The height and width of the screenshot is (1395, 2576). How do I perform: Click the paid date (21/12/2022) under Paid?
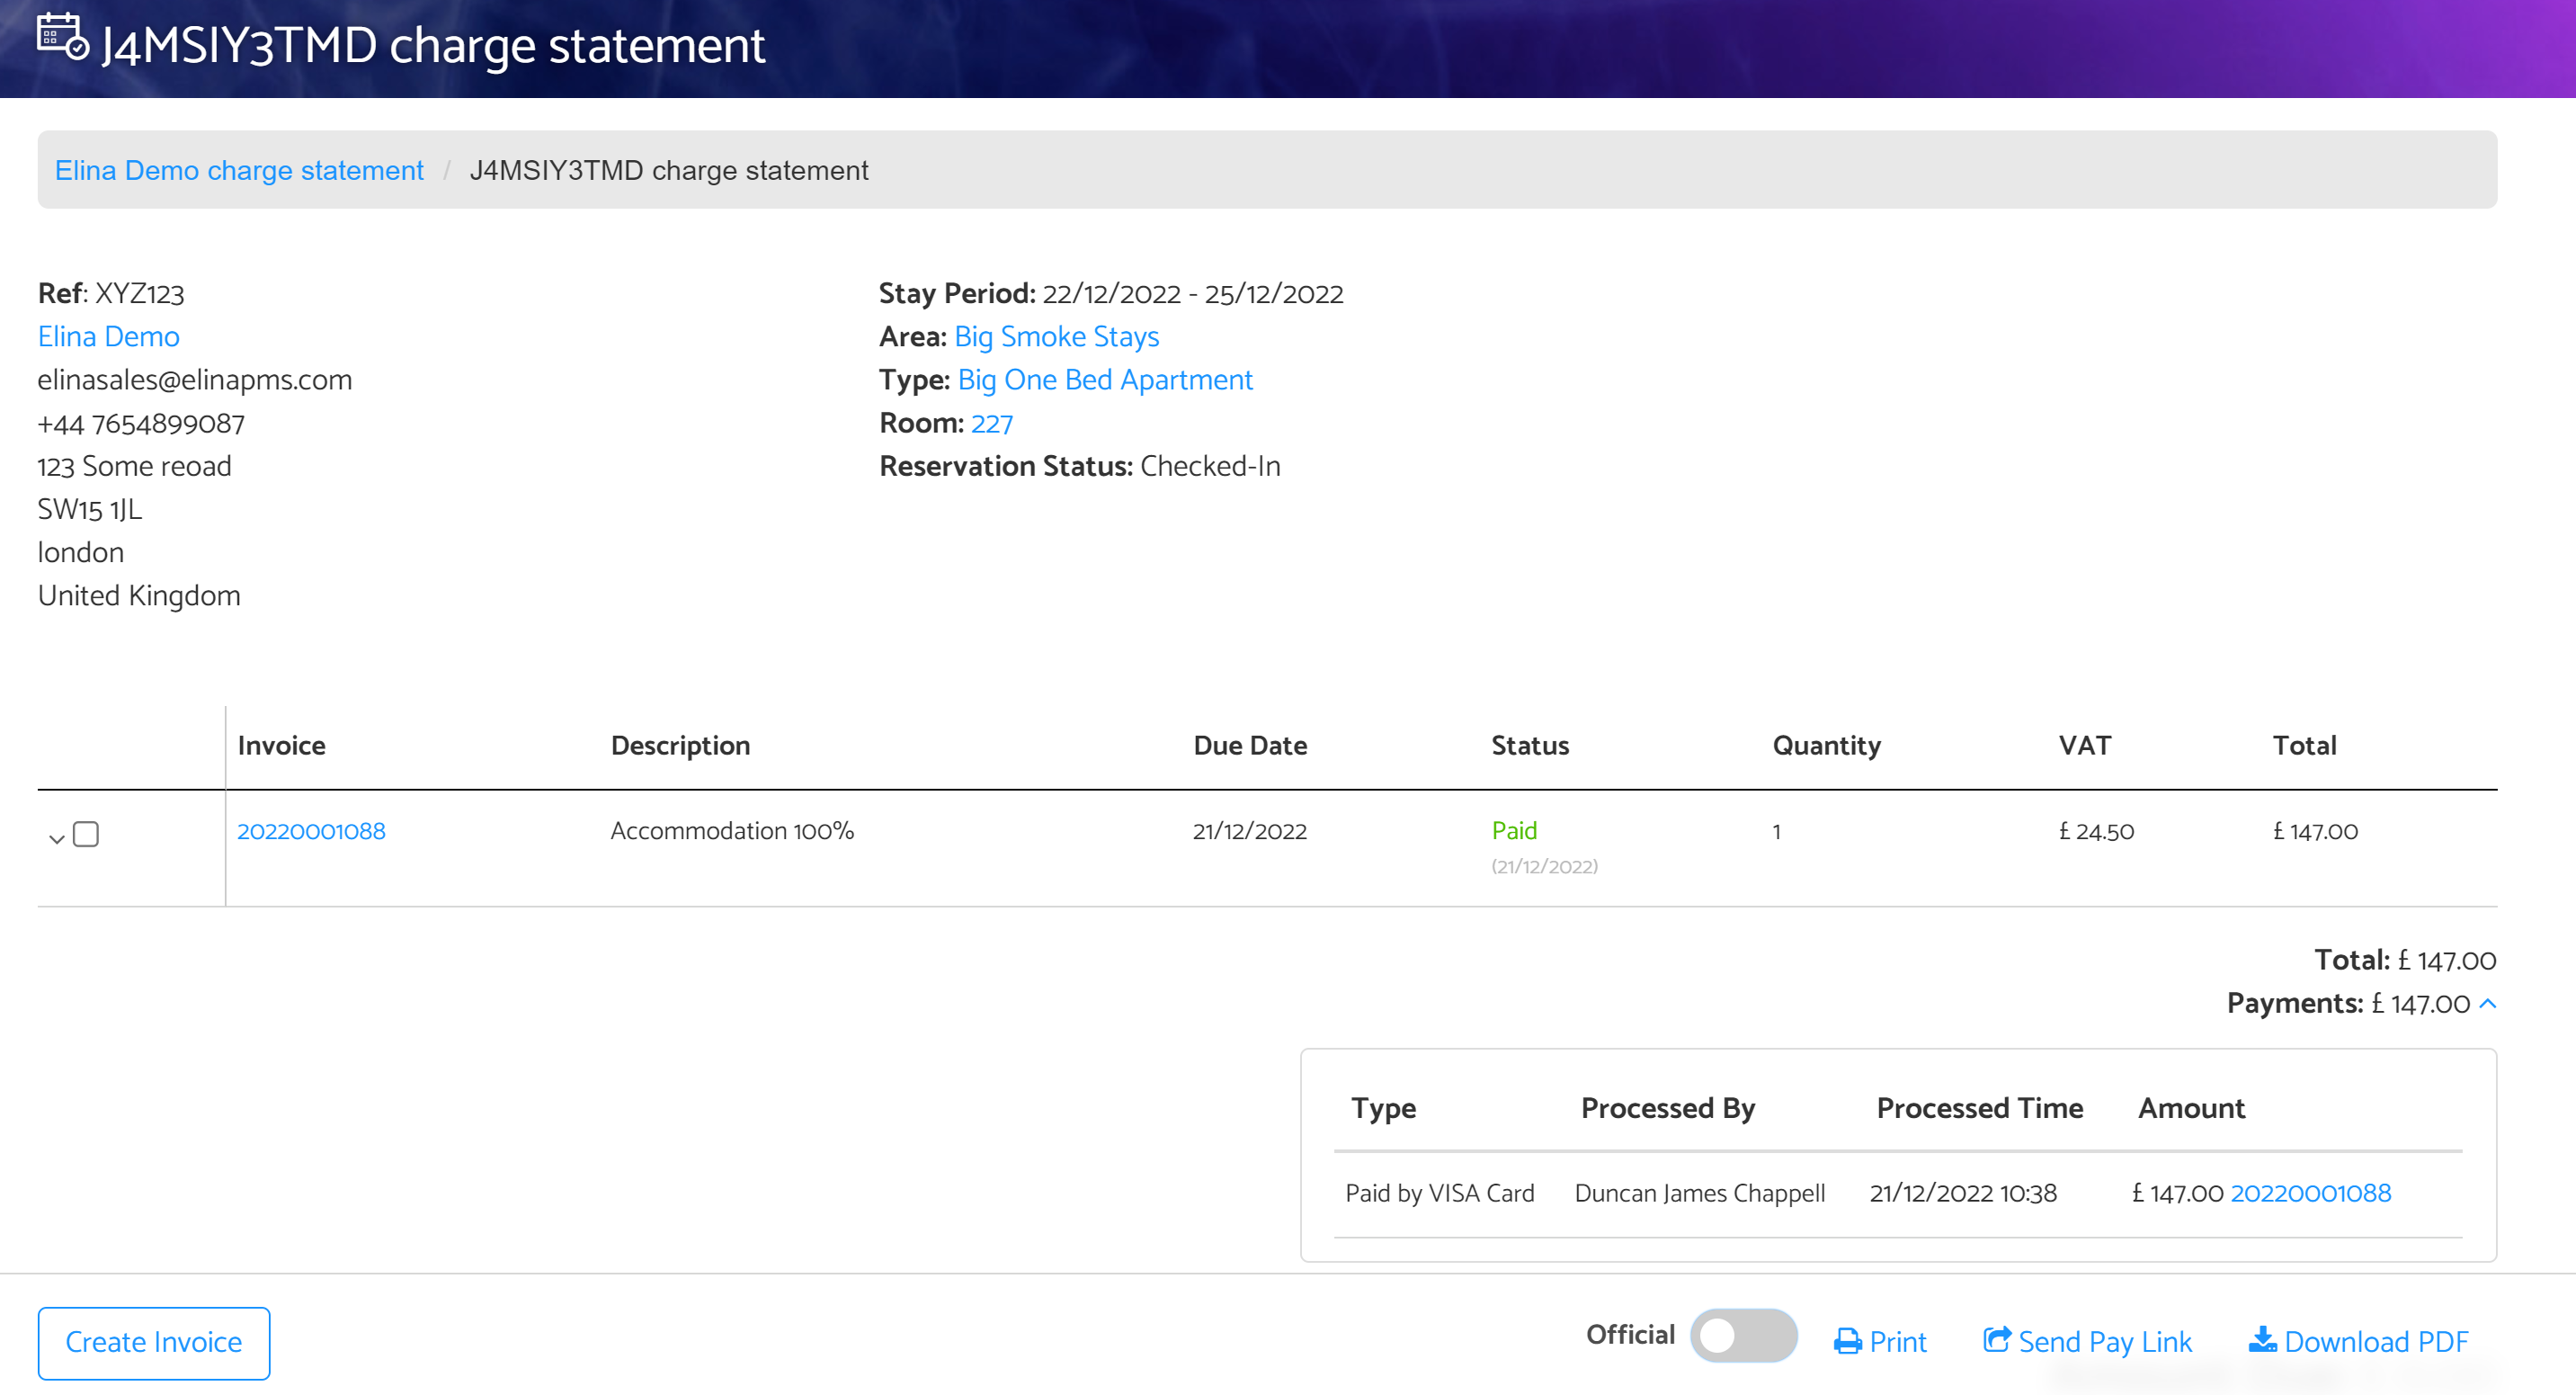1544,866
